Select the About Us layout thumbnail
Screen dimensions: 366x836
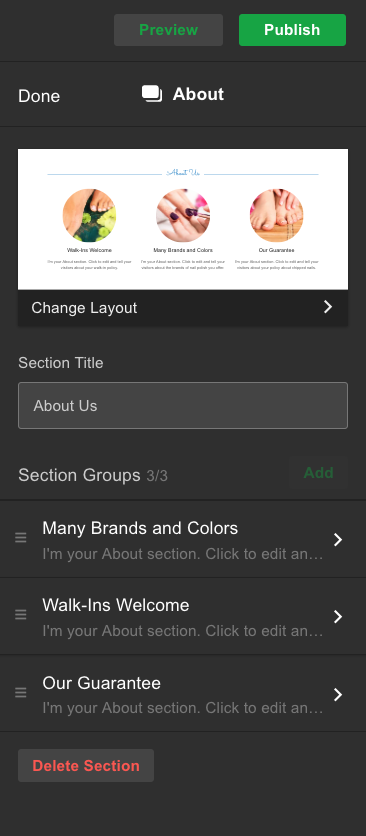pyautogui.click(x=183, y=219)
